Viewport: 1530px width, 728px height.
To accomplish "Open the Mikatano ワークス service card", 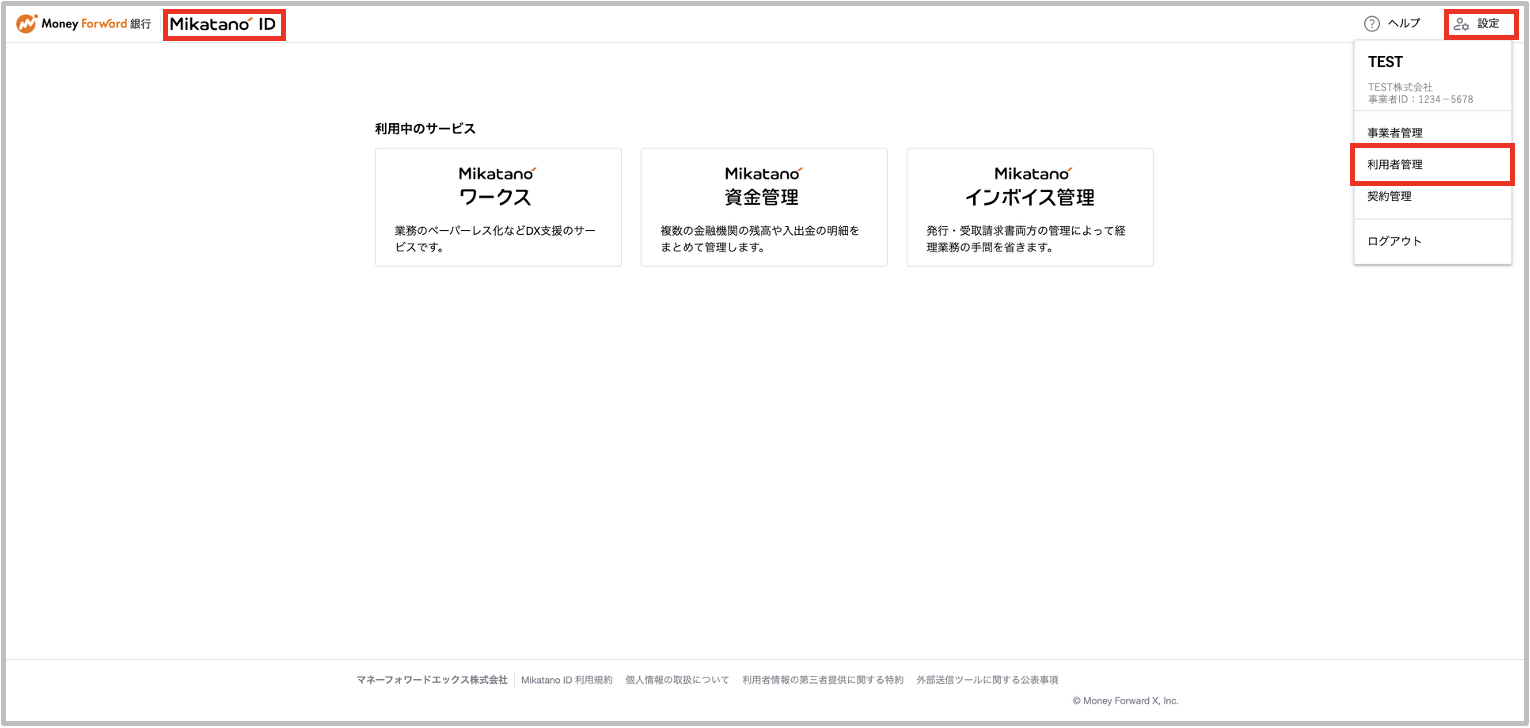I will pyautogui.click(x=498, y=207).
